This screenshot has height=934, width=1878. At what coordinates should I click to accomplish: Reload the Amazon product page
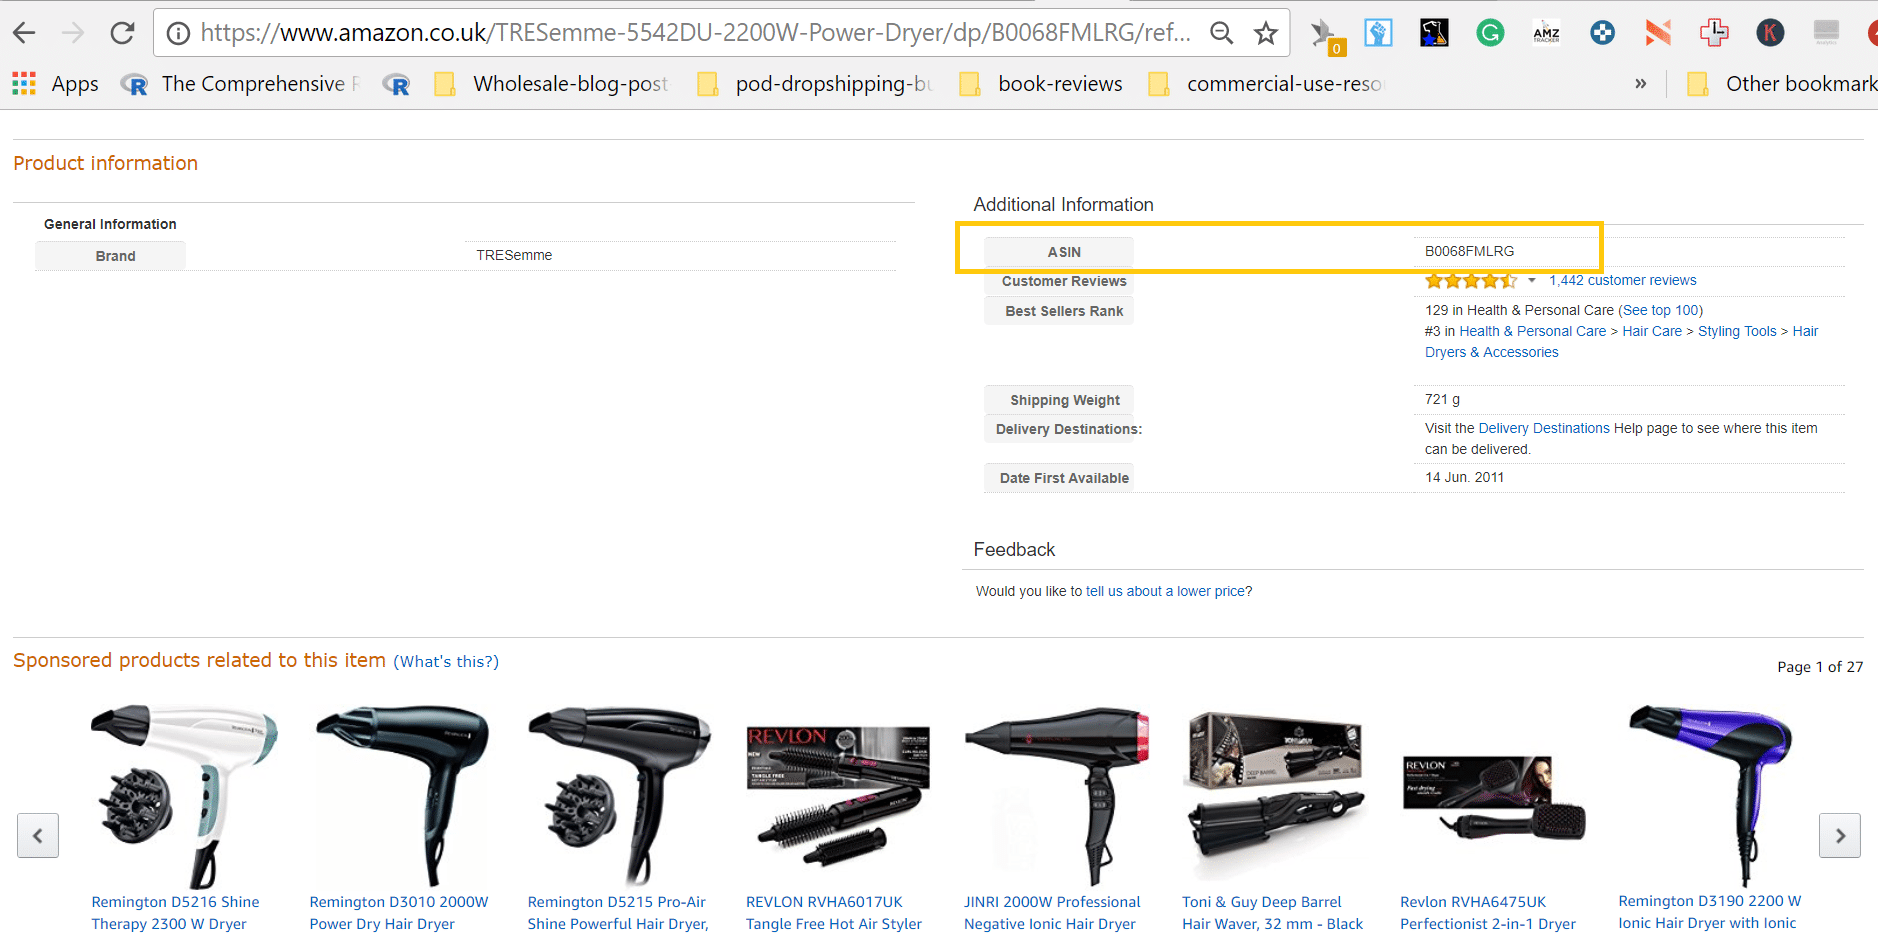122,33
